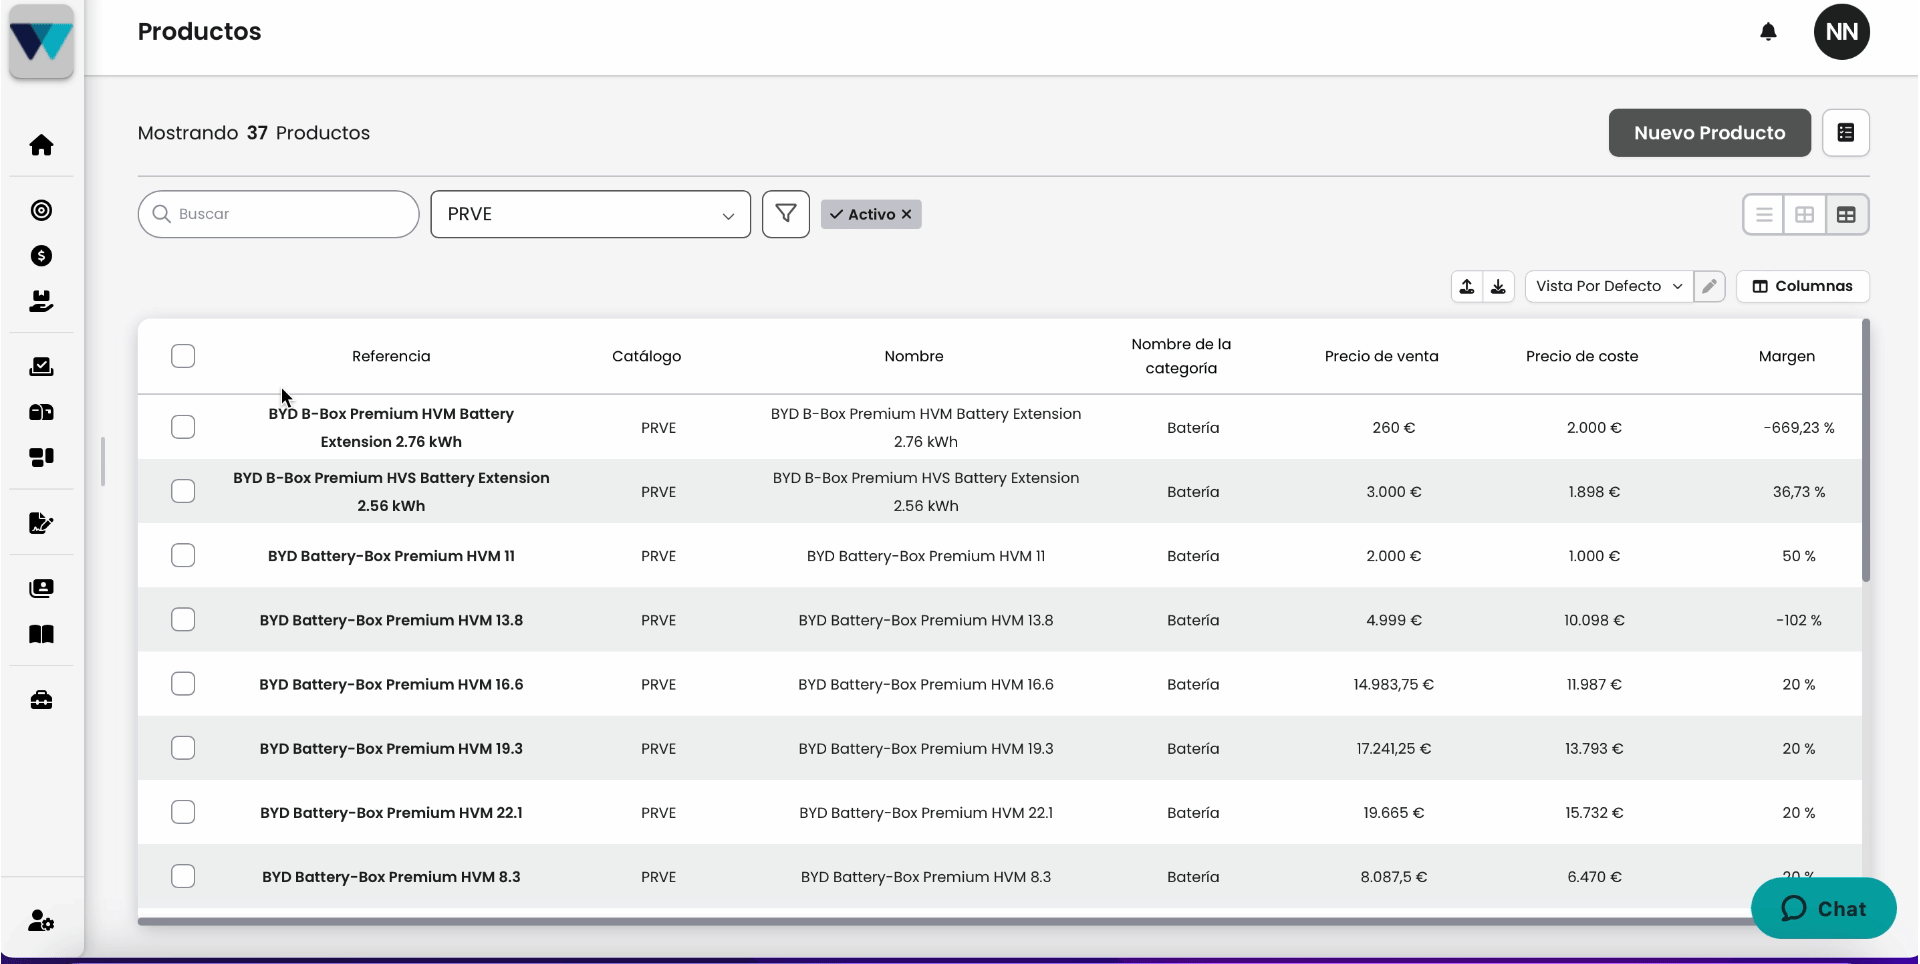Open reference BYD Battery-Box Premium HVM 22.1
Image resolution: width=1920 pixels, height=964 pixels.
[391, 813]
